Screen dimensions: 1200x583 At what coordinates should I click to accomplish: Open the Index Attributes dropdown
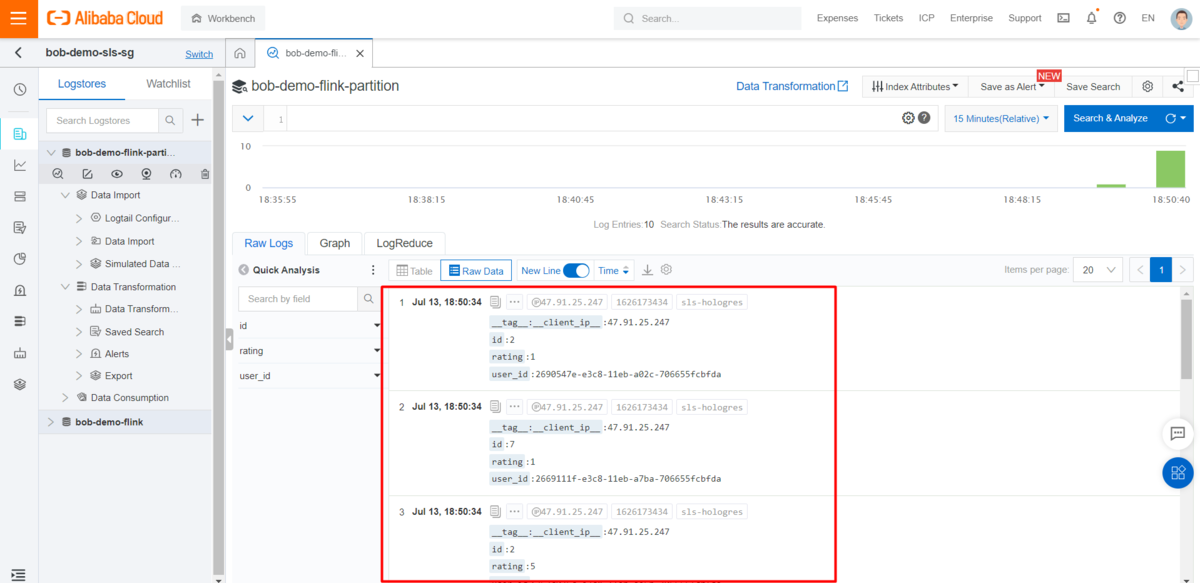(915, 87)
